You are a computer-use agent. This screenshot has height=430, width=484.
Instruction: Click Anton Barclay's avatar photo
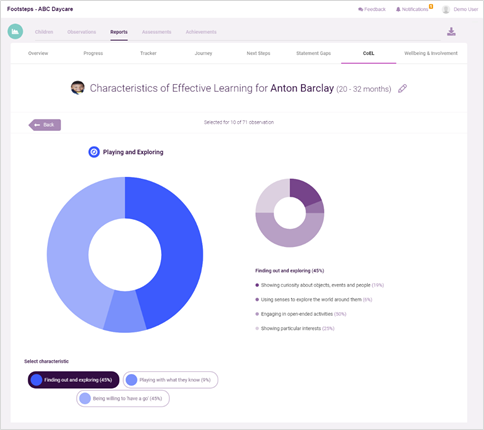click(x=78, y=88)
